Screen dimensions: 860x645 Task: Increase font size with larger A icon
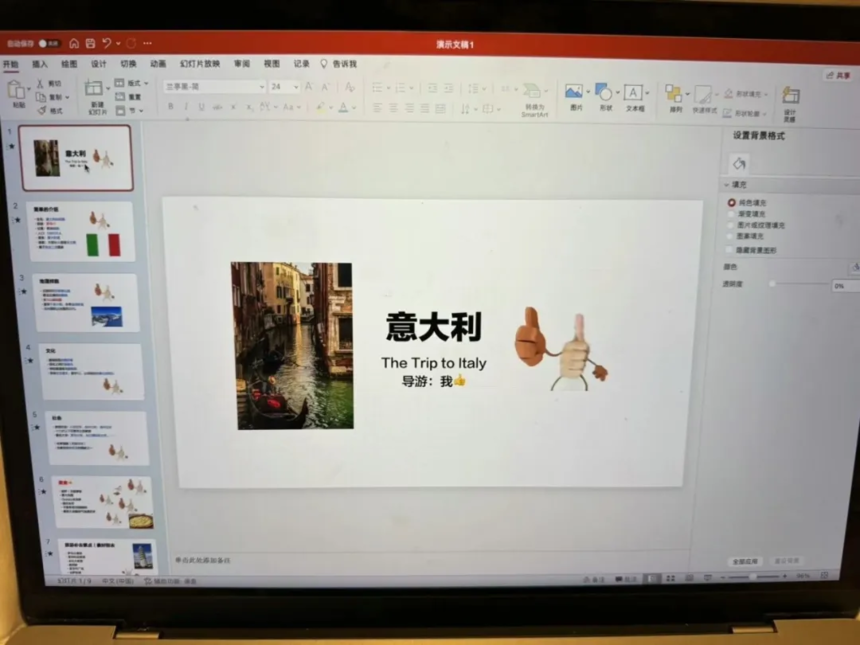click(x=309, y=87)
